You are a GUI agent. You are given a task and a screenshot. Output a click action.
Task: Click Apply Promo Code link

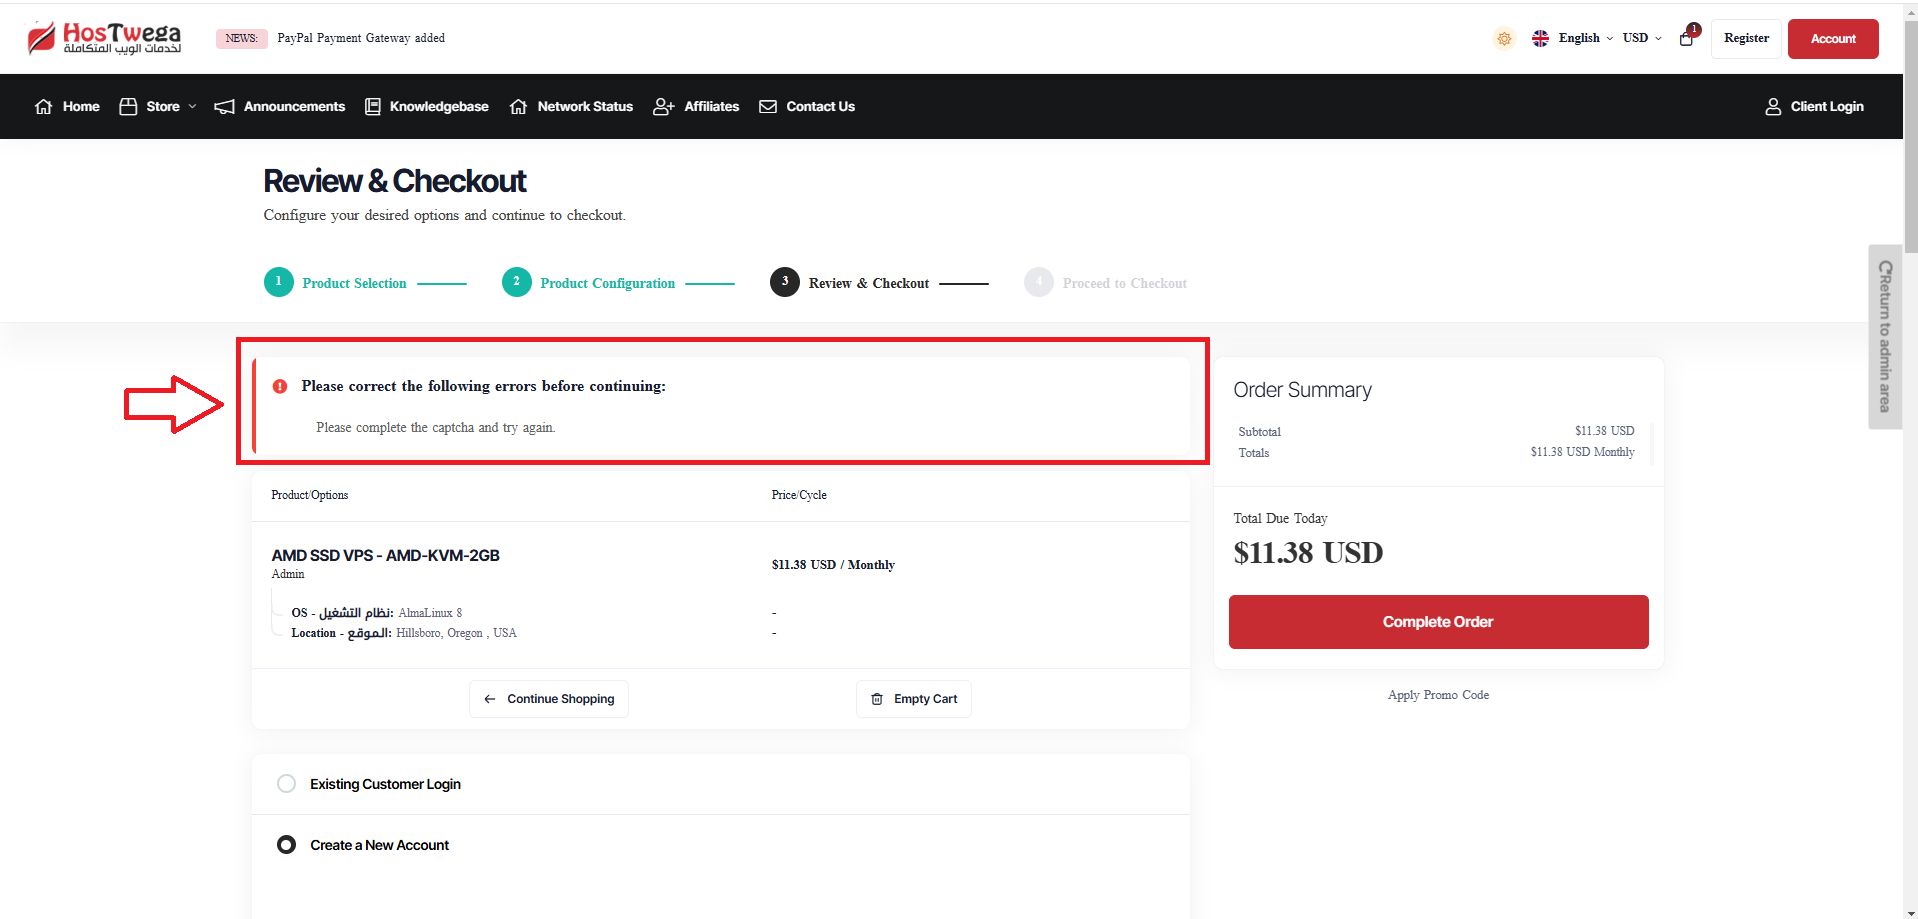coord(1438,695)
